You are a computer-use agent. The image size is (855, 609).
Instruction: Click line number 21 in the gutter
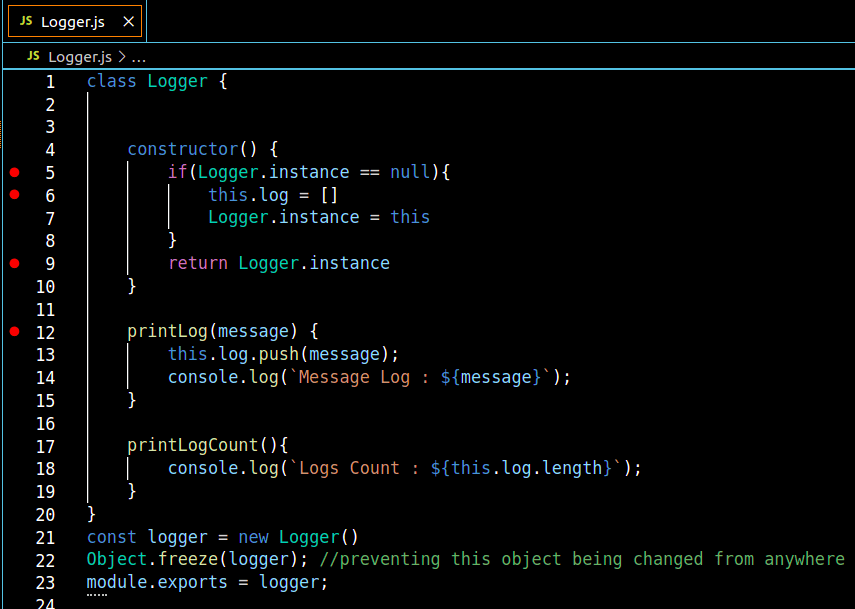[45, 537]
